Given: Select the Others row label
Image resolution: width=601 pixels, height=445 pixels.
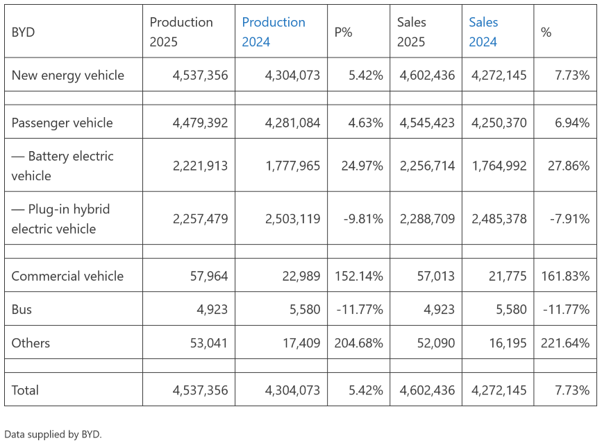Looking at the screenshot, I should (31, 344).
